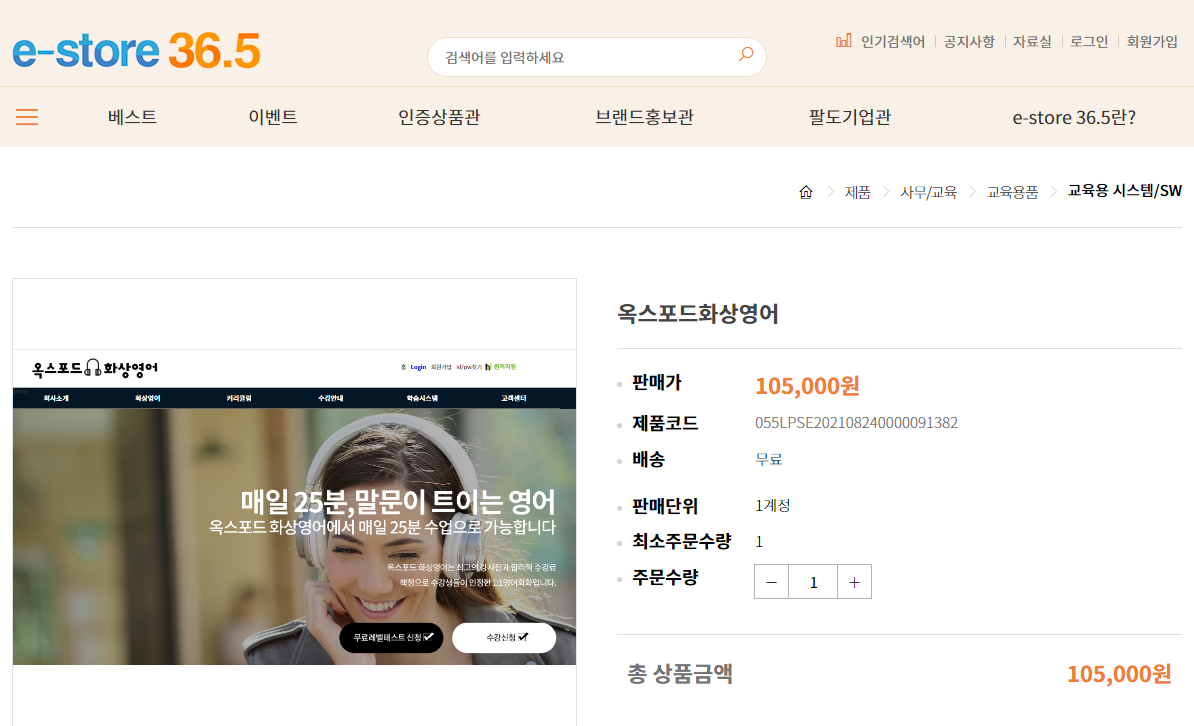Open the 공지사항 link
The image size is (1194, 726).
pyautogui.click(x=969, y=41)
